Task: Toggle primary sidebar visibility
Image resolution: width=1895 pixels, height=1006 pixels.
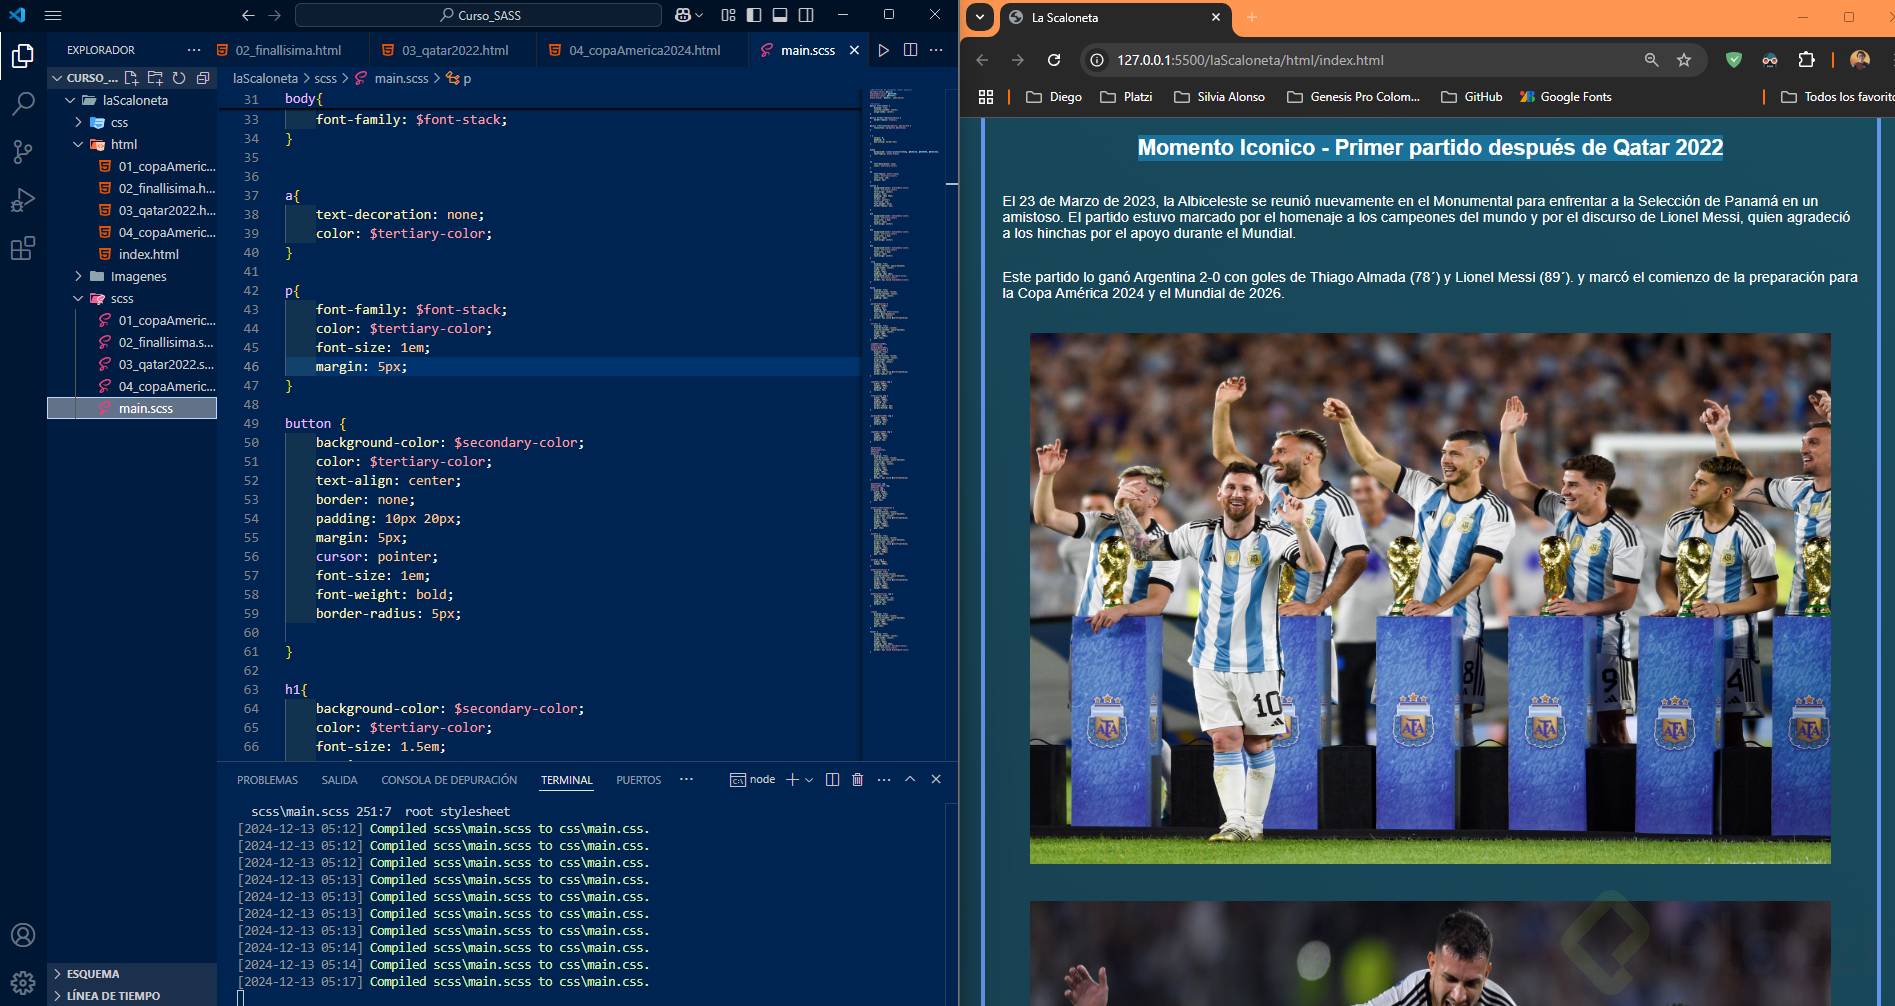Action: pos(754,15)
